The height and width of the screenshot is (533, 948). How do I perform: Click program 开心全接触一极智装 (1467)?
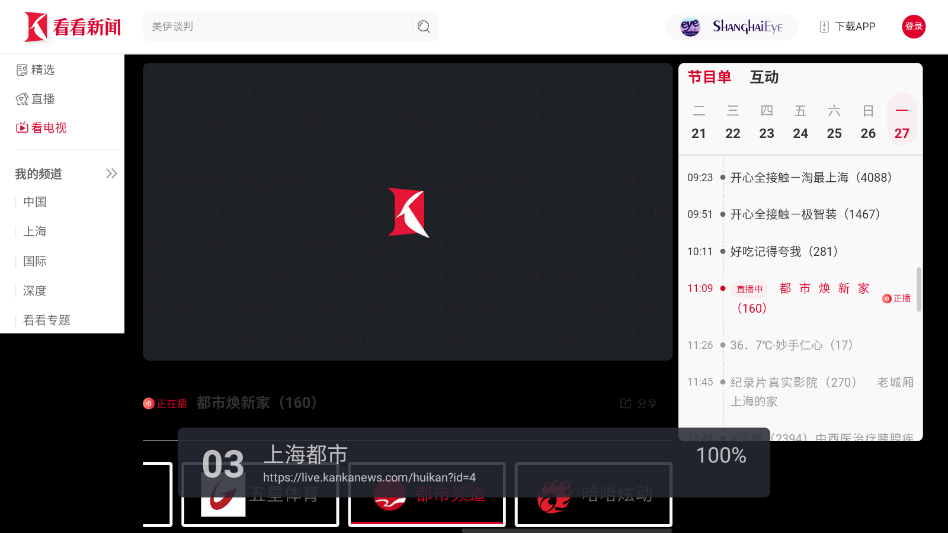click(805, 215)
